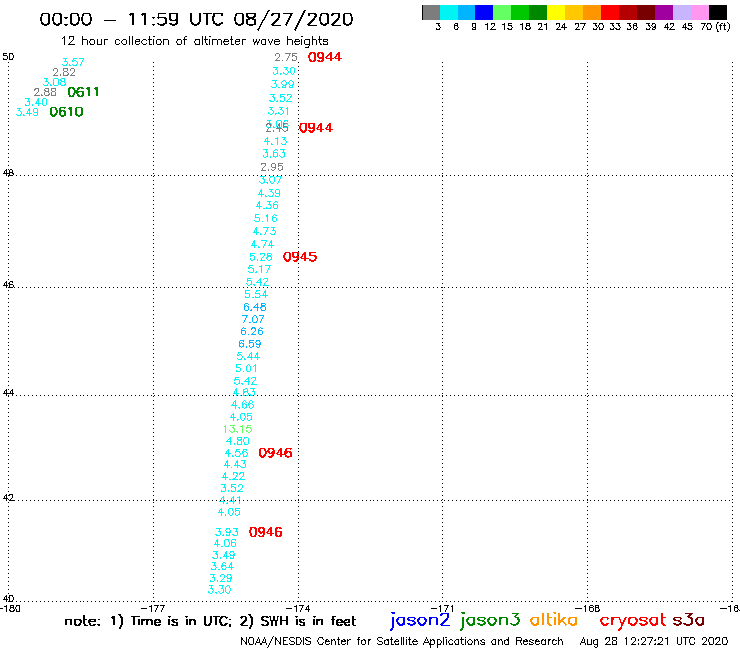Click the 3.99 wave height value

point(282,84)
